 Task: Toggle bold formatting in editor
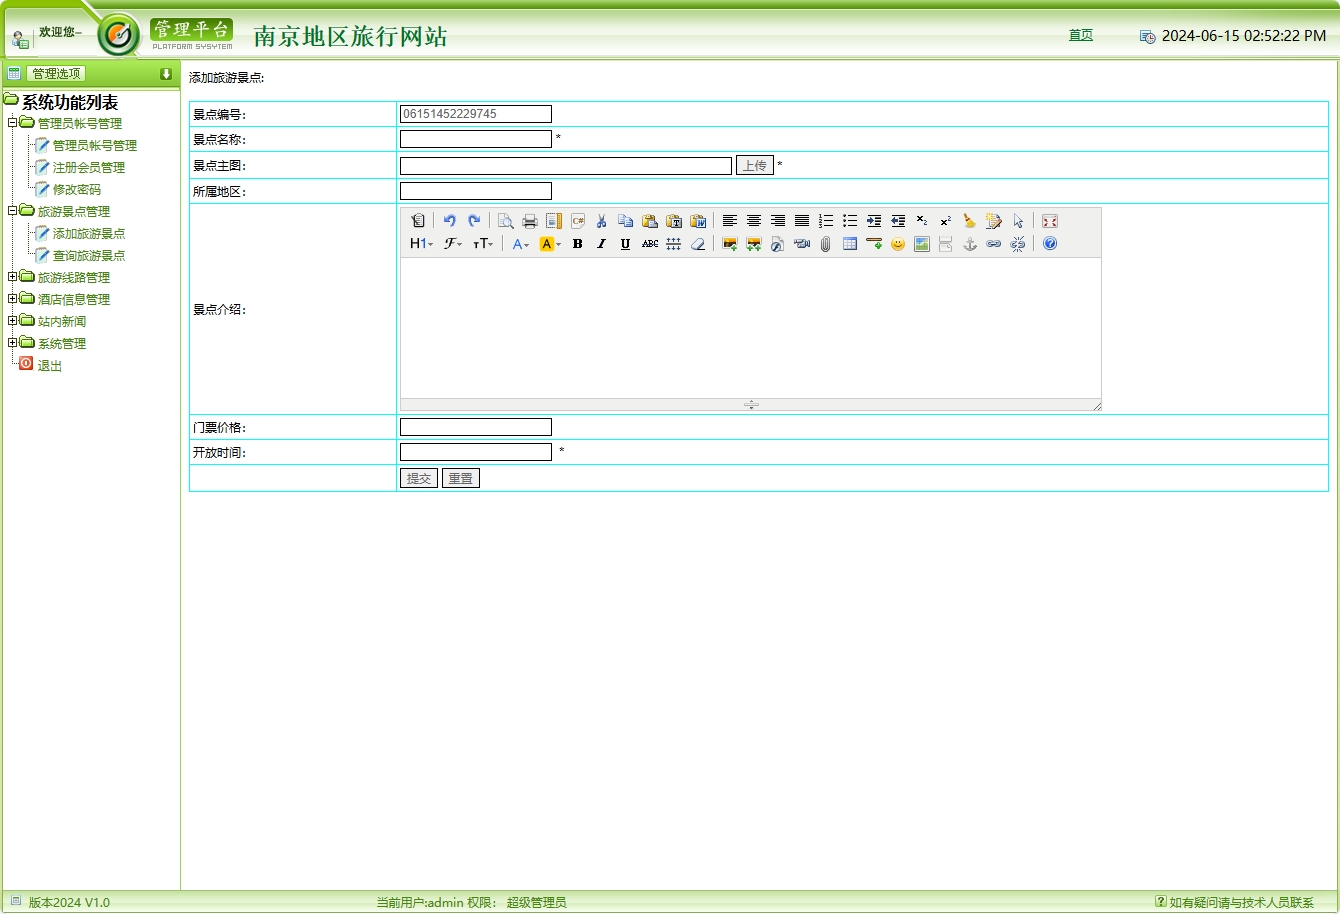pyautogui.click(x=577, y=244)
